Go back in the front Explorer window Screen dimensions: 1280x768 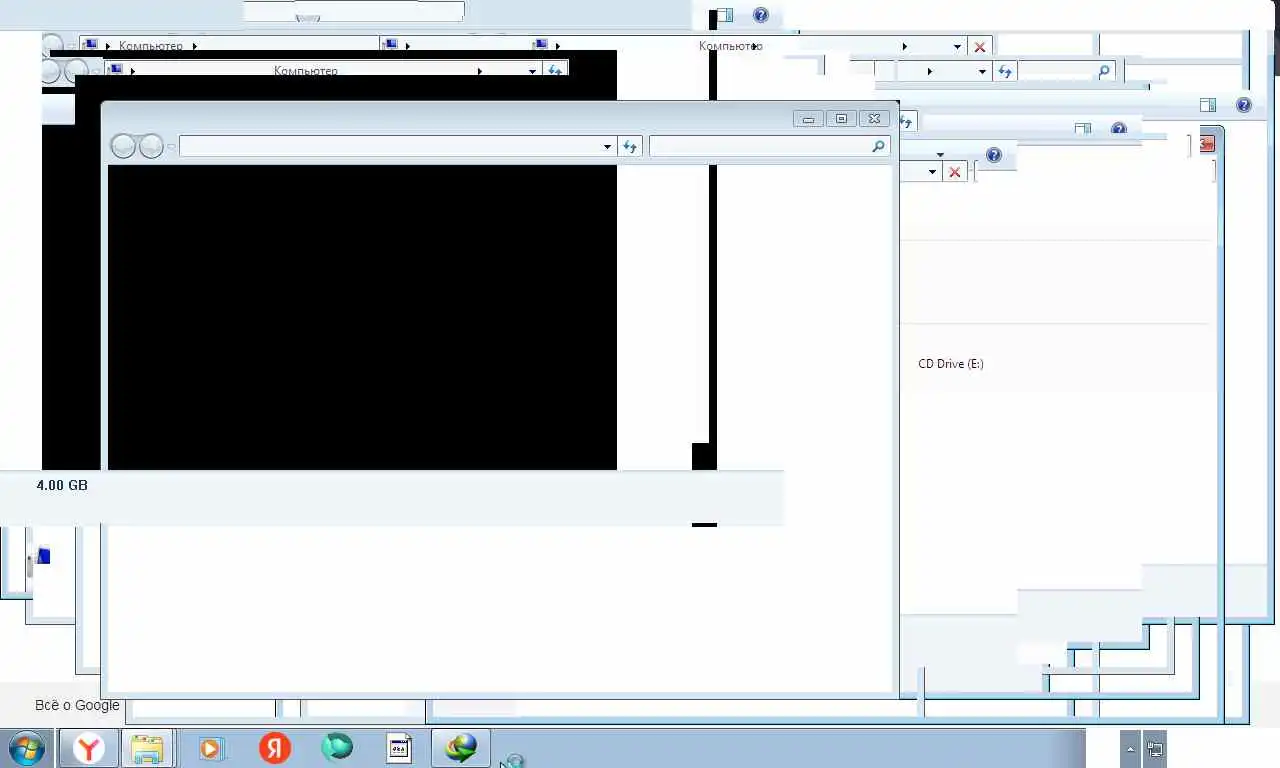(x=123, y=147)
